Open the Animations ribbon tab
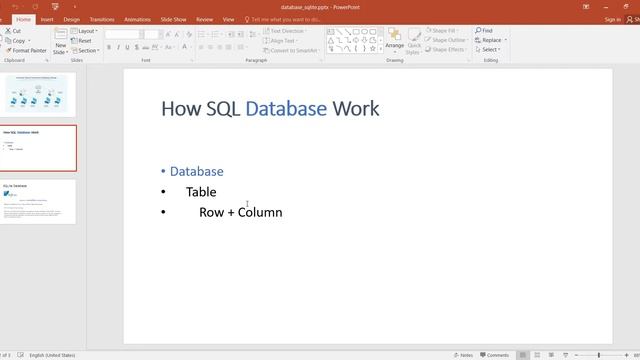Screen dimensions: 640x360 point(138,20)
